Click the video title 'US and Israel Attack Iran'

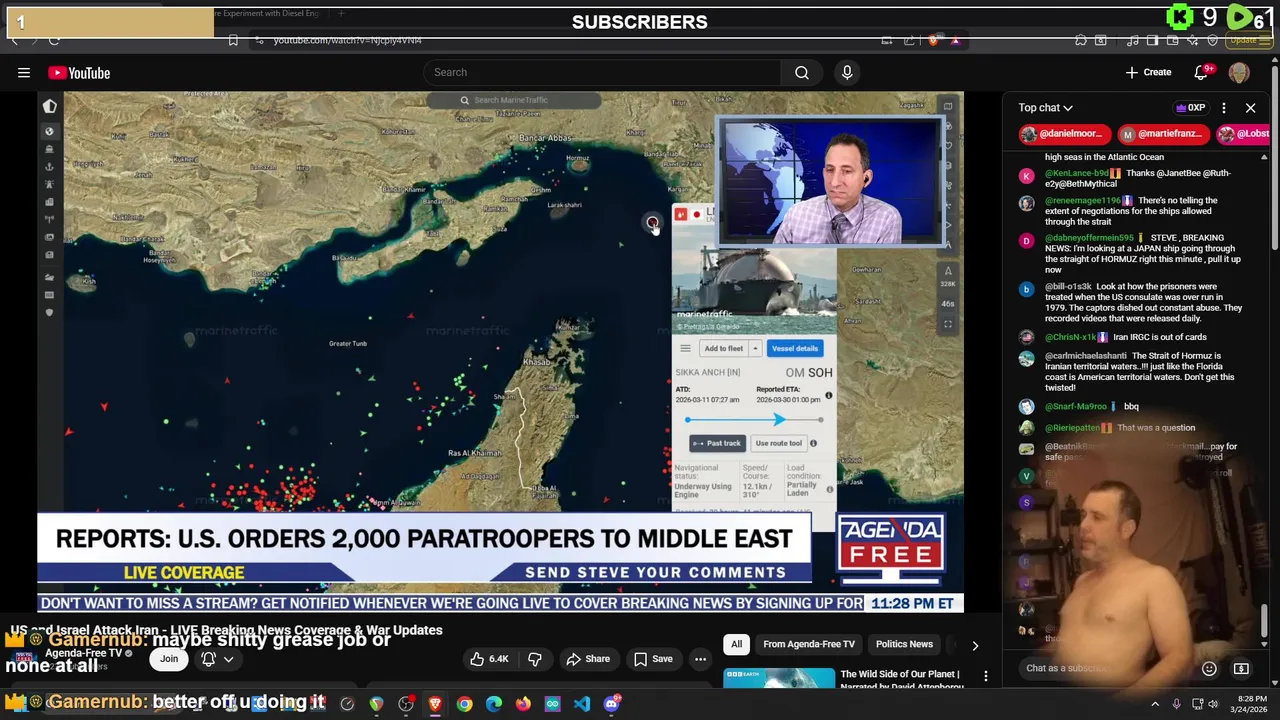tap(226, 630)
